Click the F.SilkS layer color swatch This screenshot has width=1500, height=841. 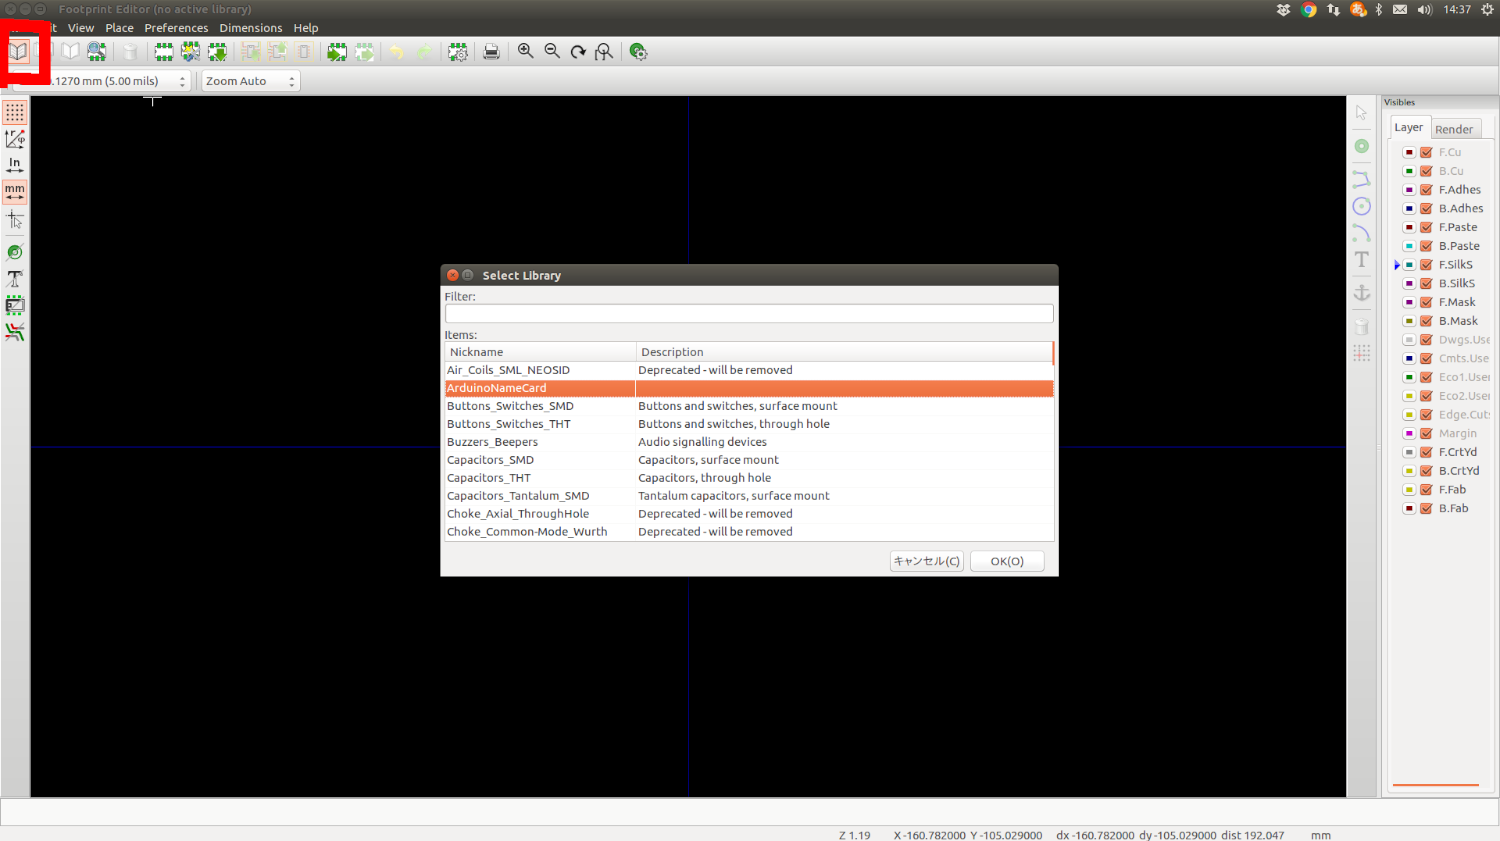[1409, 265]
